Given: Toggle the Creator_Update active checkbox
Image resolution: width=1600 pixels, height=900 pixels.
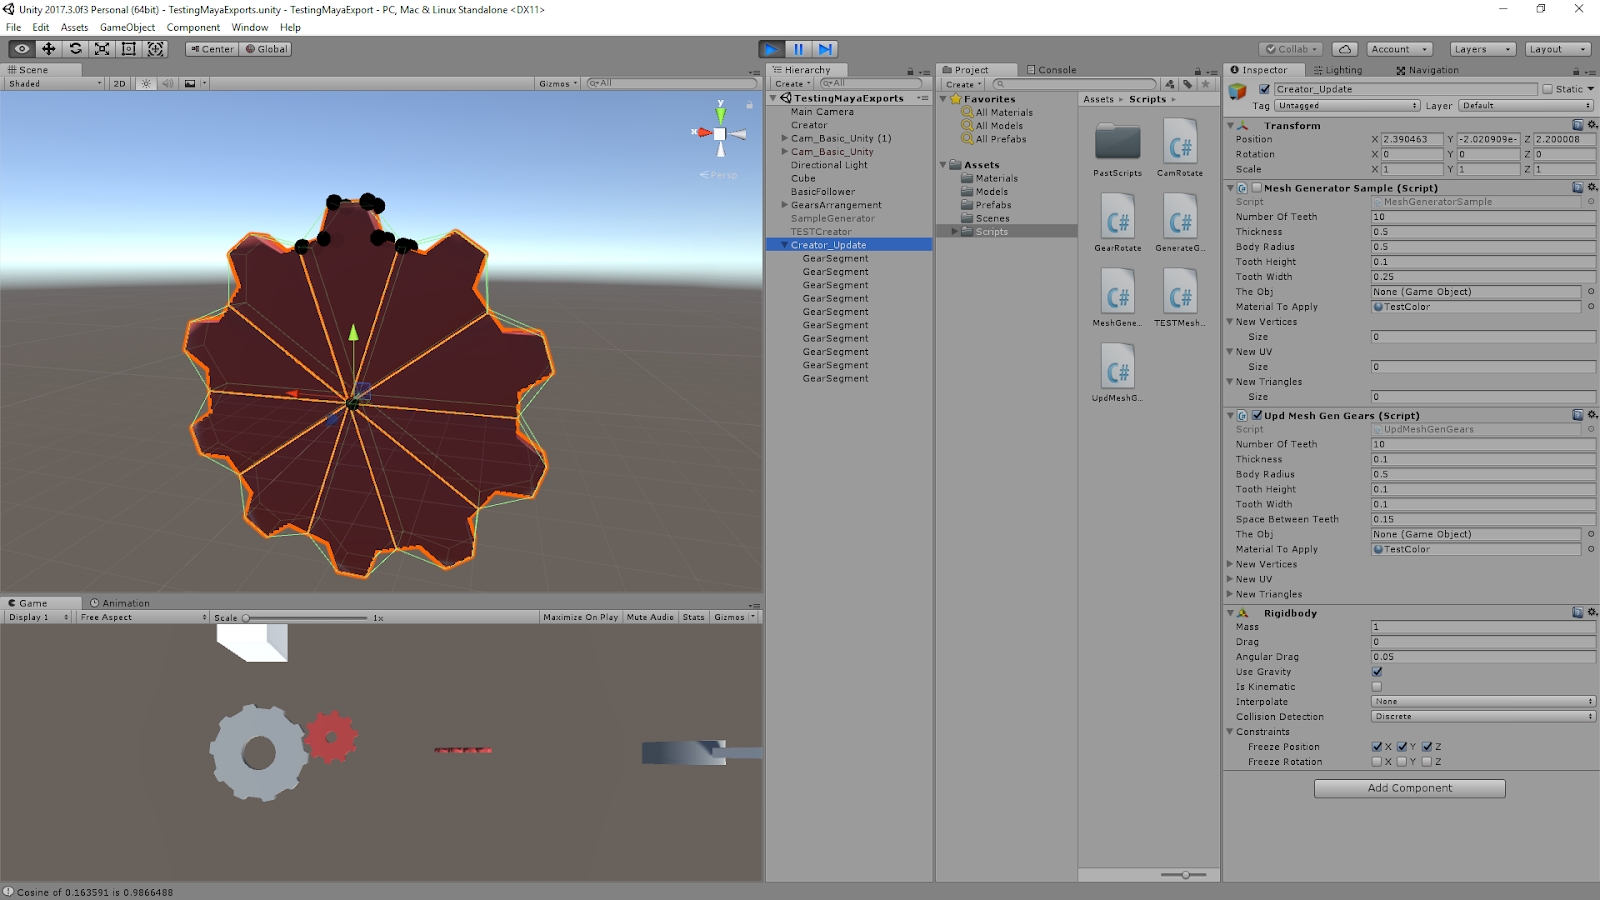Looking at the screenshot, I should click(1264, 89).
